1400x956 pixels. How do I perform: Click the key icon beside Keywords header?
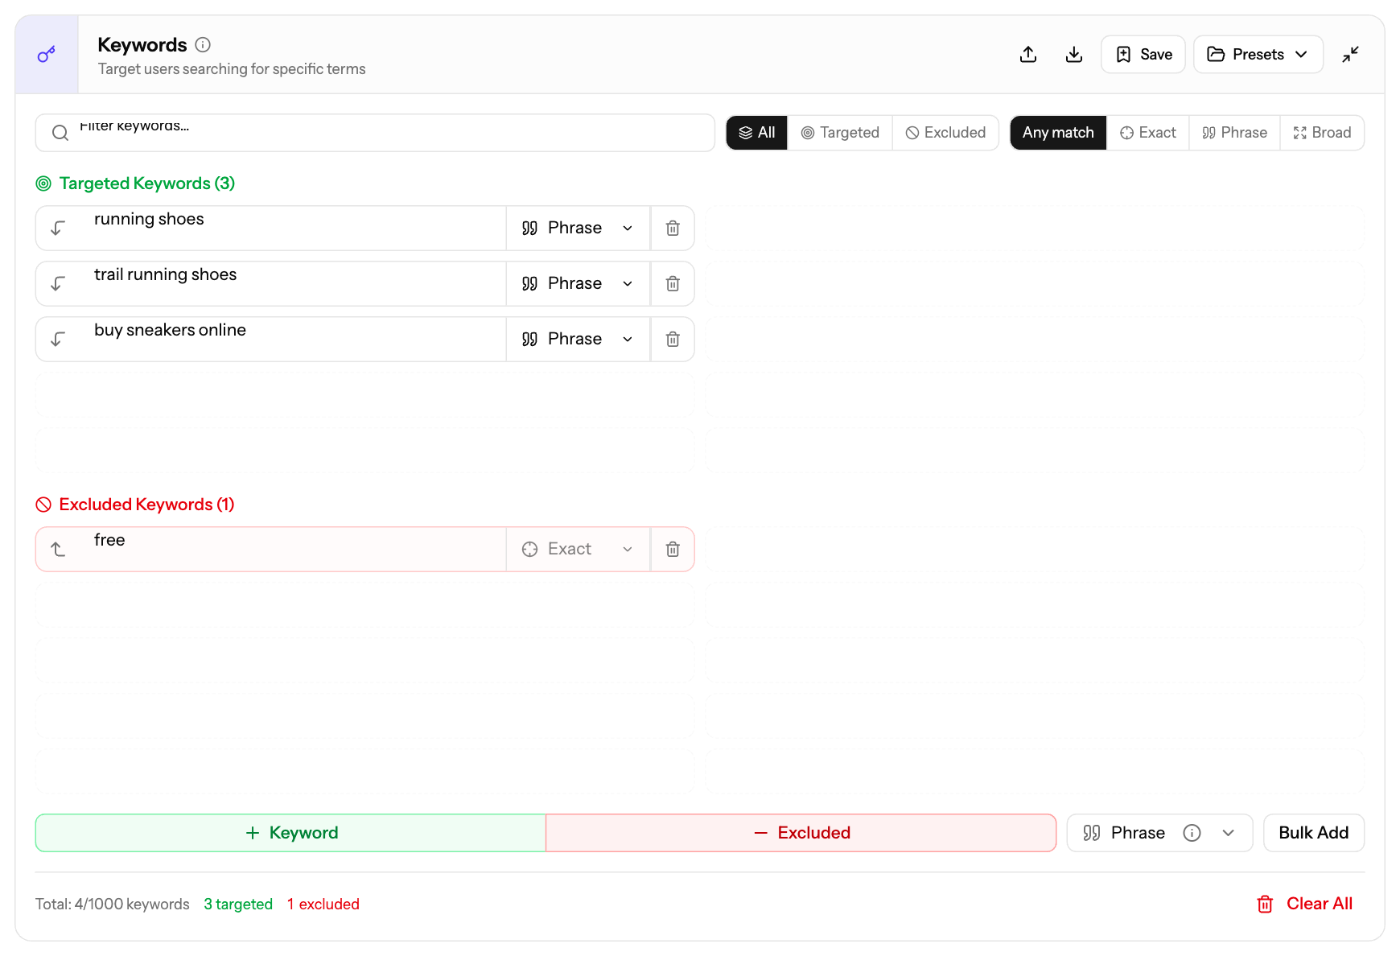[x=46, y=55]
